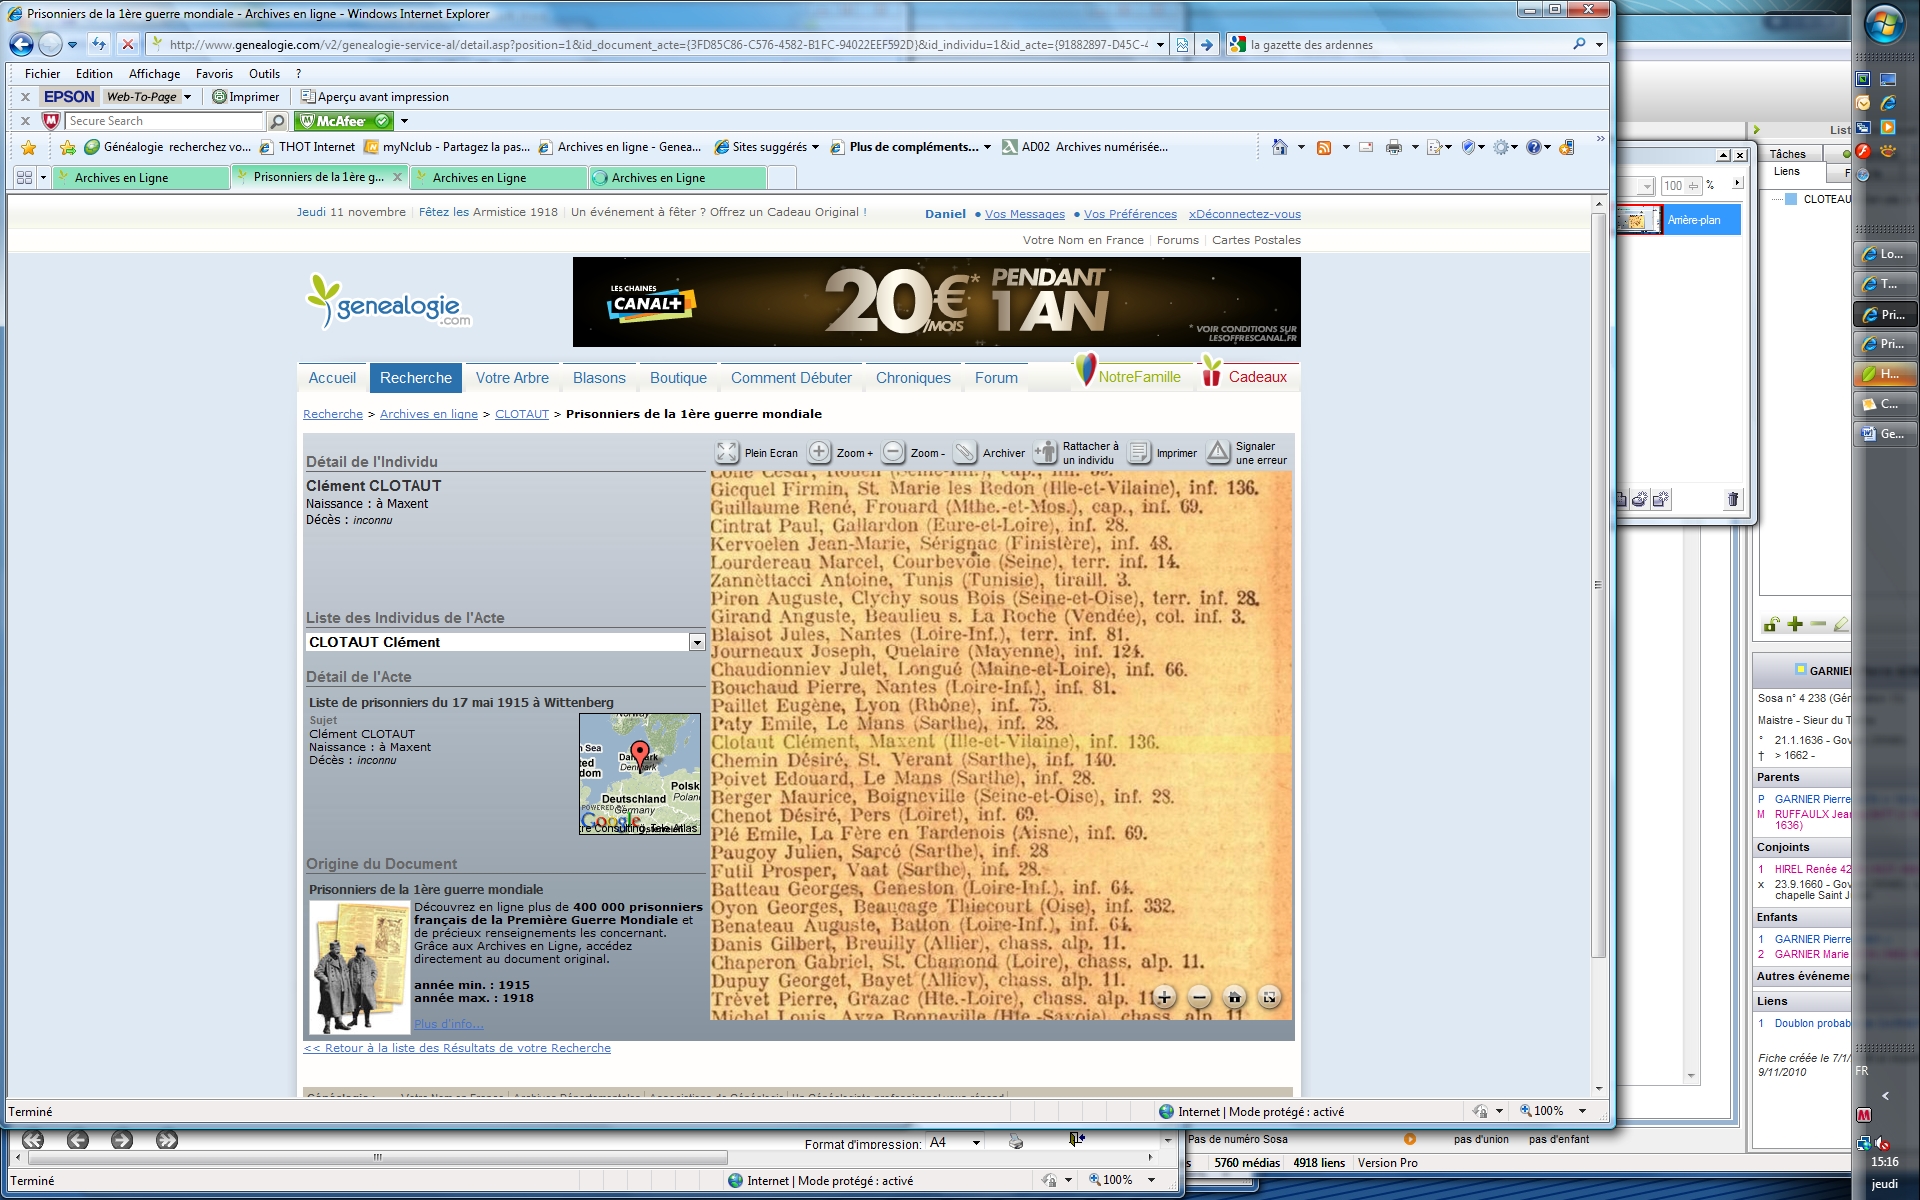Image resolution: width=1920 pixels, height=1200 pixels.
Task: Open EPSON Web-To-Page dropdown
Action: point(187,97)
